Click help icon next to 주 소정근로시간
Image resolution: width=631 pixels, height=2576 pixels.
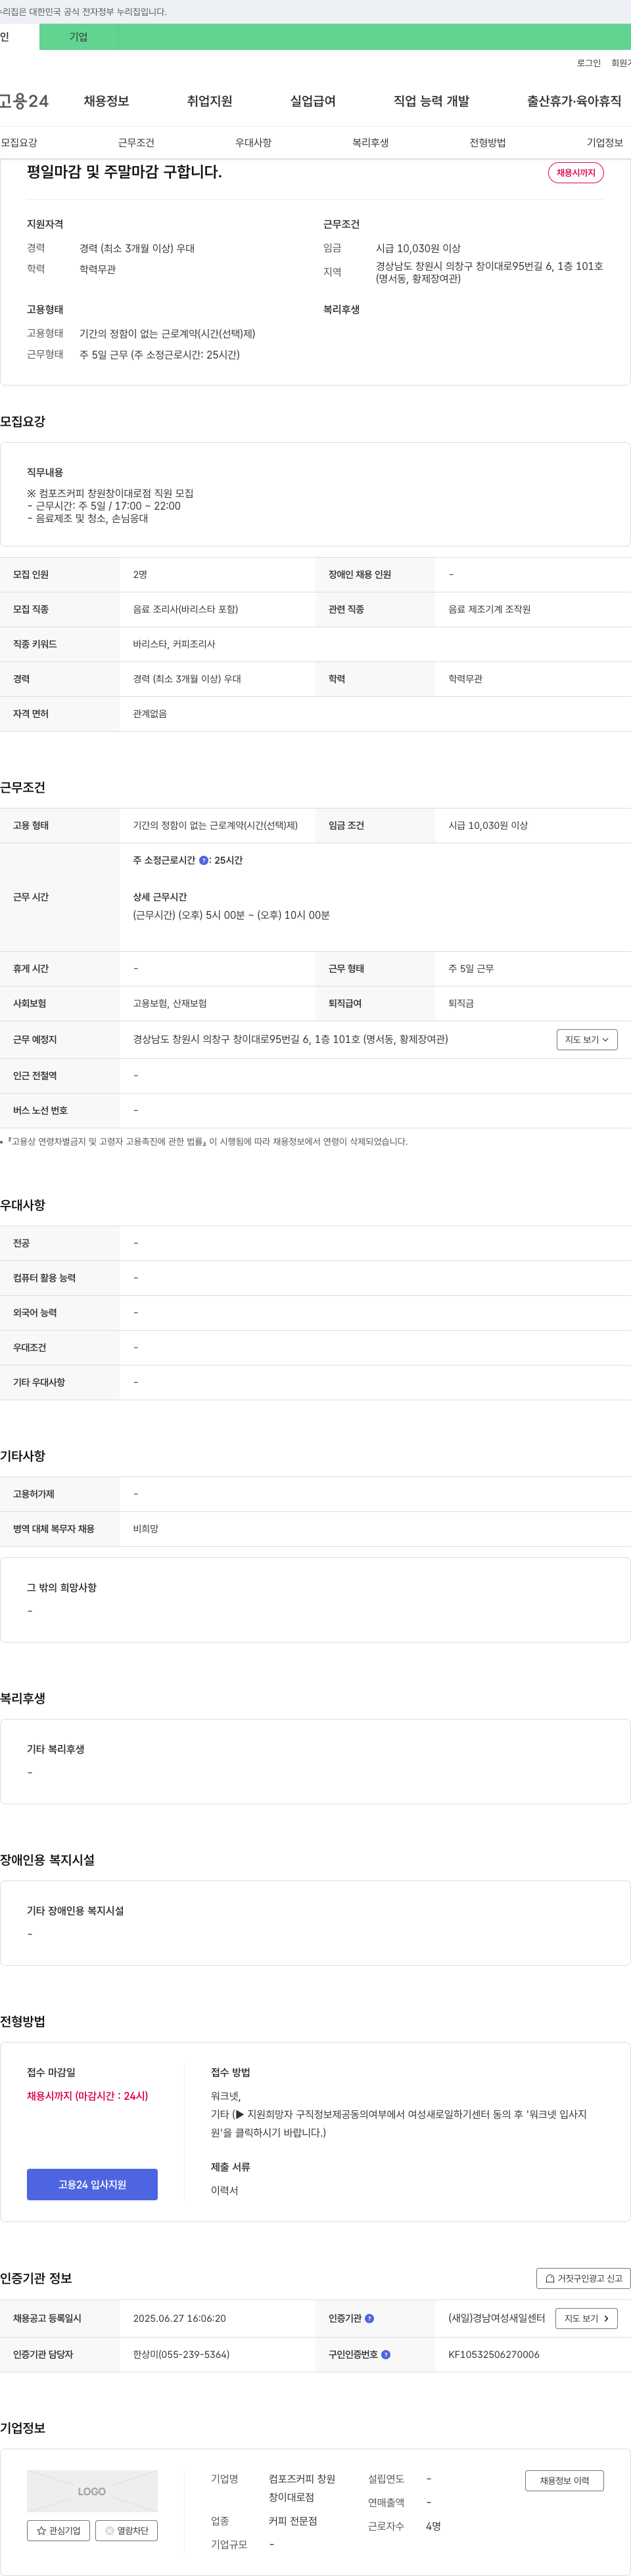coord(204,860)
